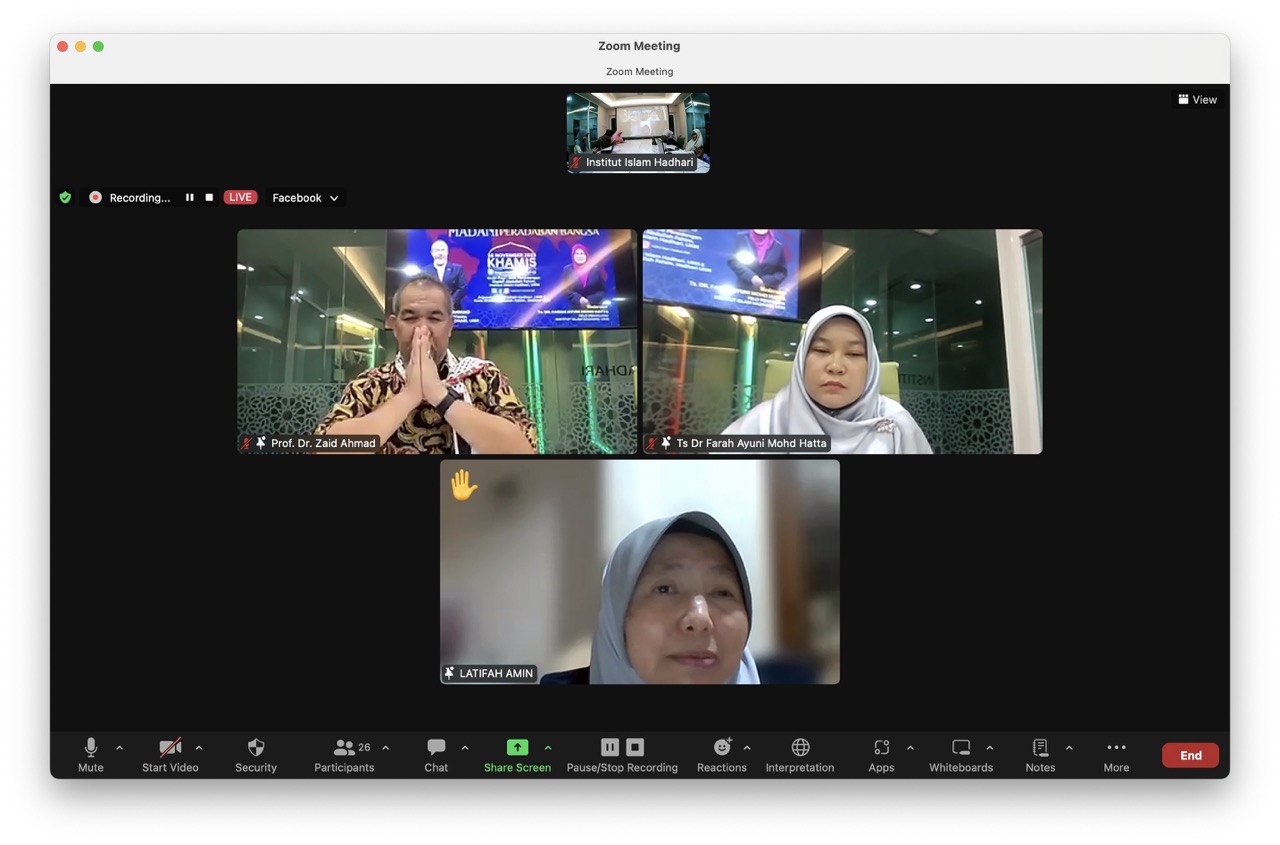Viewport: 1280px width, 845px height.
Task: Expand video options arrow beside Start Video
Action: (x=199, y=748)
